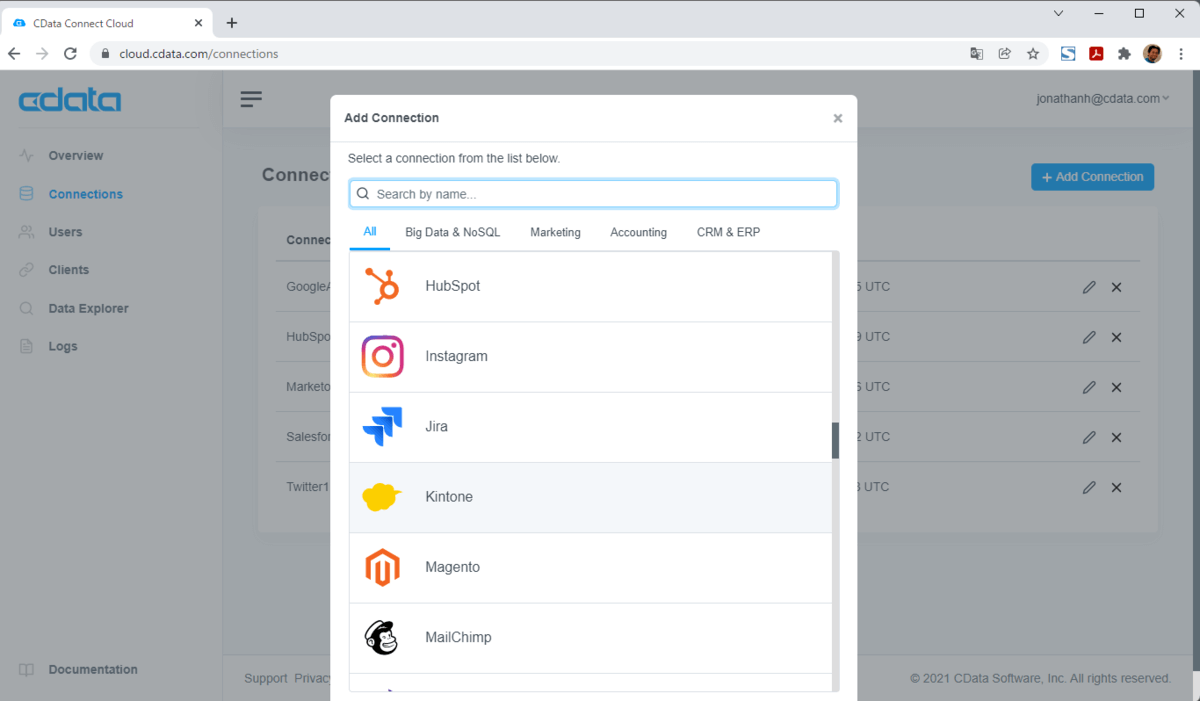1200x701 pixels.
Task: Click the Chrome profile avatar
Action: (1153, 54)
